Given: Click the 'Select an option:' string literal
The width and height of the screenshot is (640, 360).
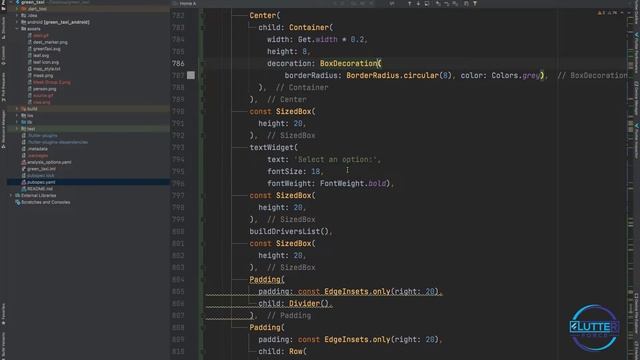Looking at the screenshot, I should 335,160.
